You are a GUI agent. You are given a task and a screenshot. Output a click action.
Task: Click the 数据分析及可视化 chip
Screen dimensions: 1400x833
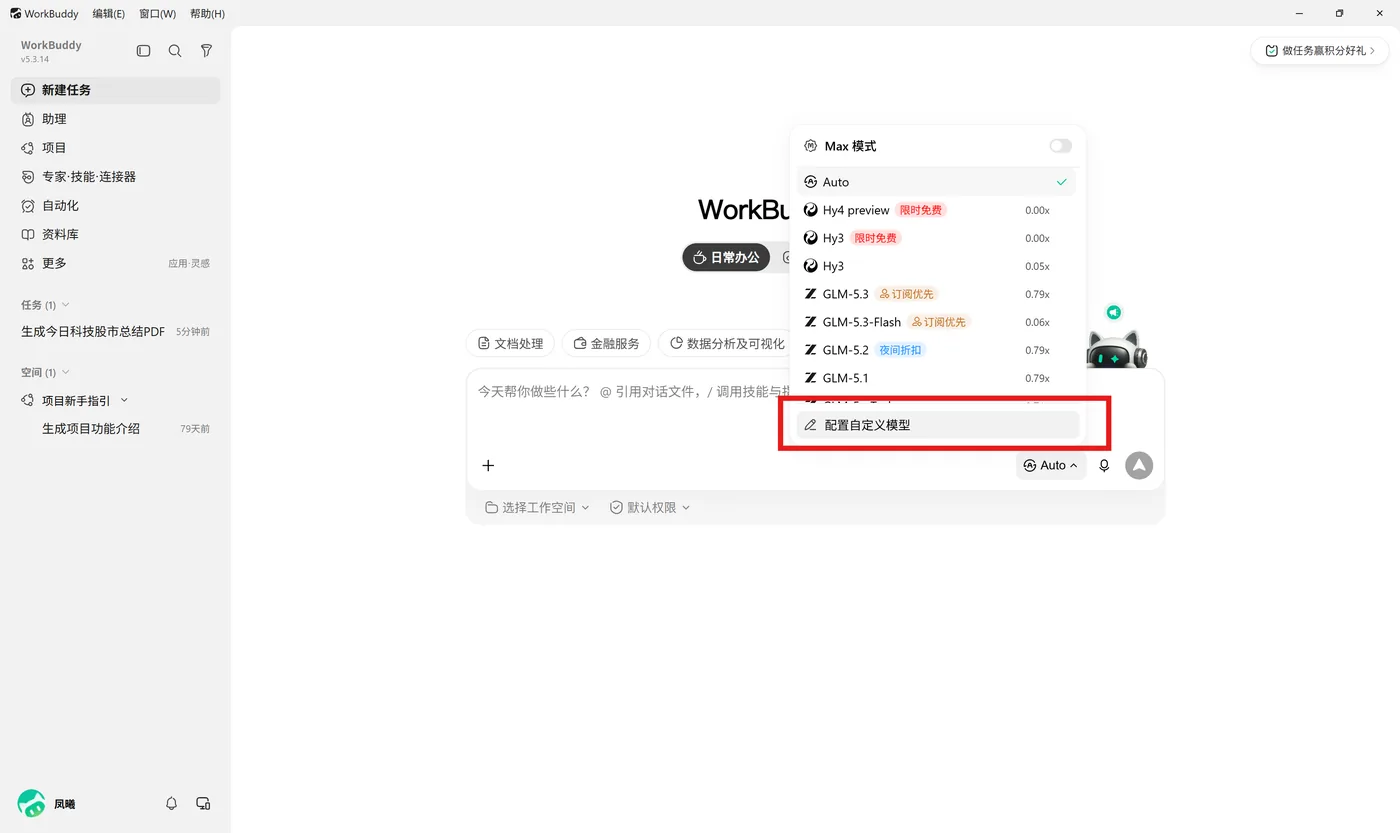coord(728,344)
